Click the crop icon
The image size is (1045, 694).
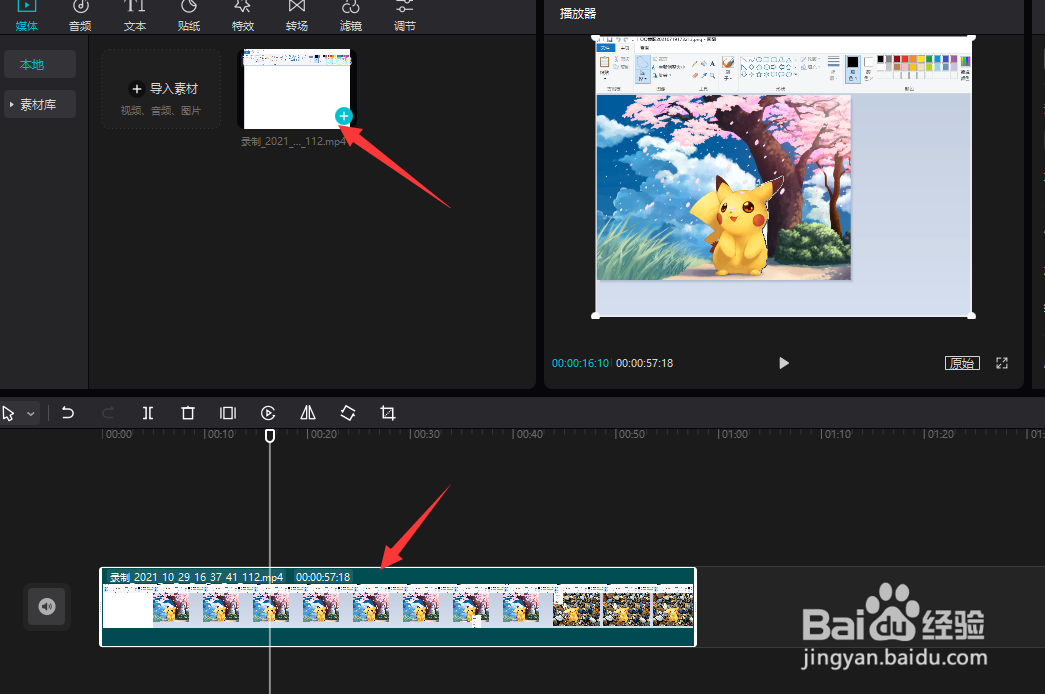(x=388, y=413)
